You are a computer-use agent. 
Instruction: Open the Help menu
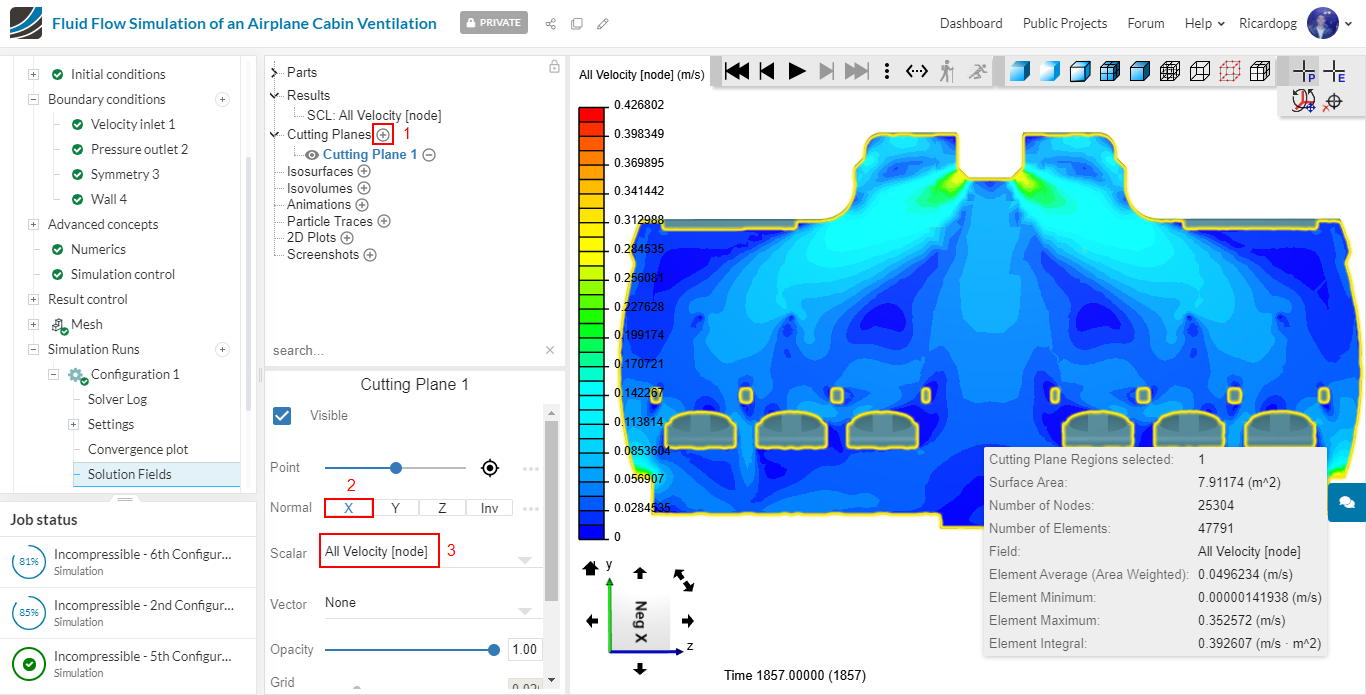pyautogui.click(x=1204, y=23)
